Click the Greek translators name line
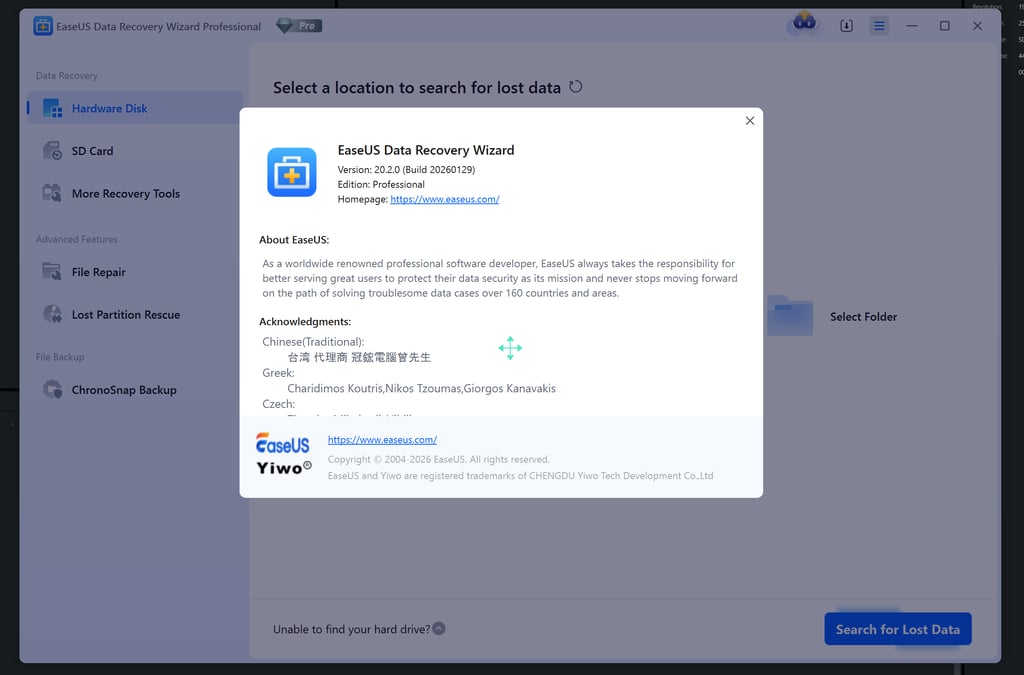This screenshot has width=1024, height=675. click(421, 388)
